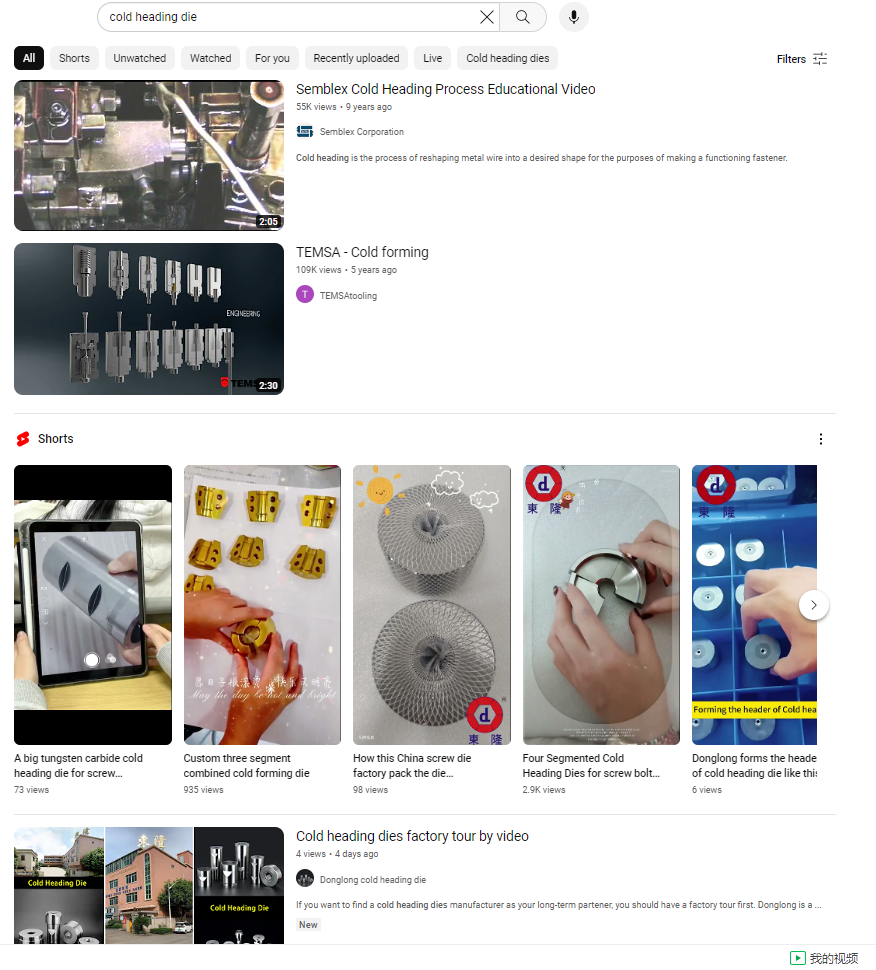The width and height of the screenshot is (876, 970).
Task: Click the magnifying glass search button
Action: tap(523, 17)
